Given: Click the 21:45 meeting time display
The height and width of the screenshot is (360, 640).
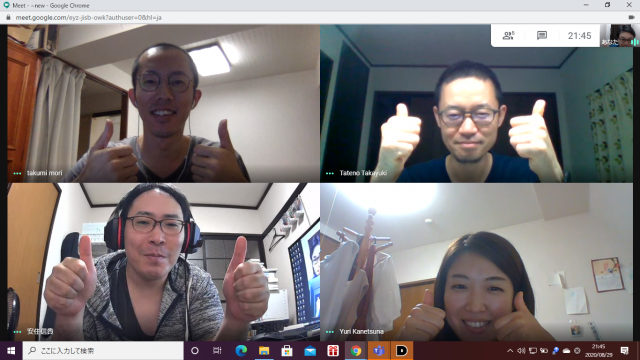Looking at the screenshot, I should click(x=579, y=36).
